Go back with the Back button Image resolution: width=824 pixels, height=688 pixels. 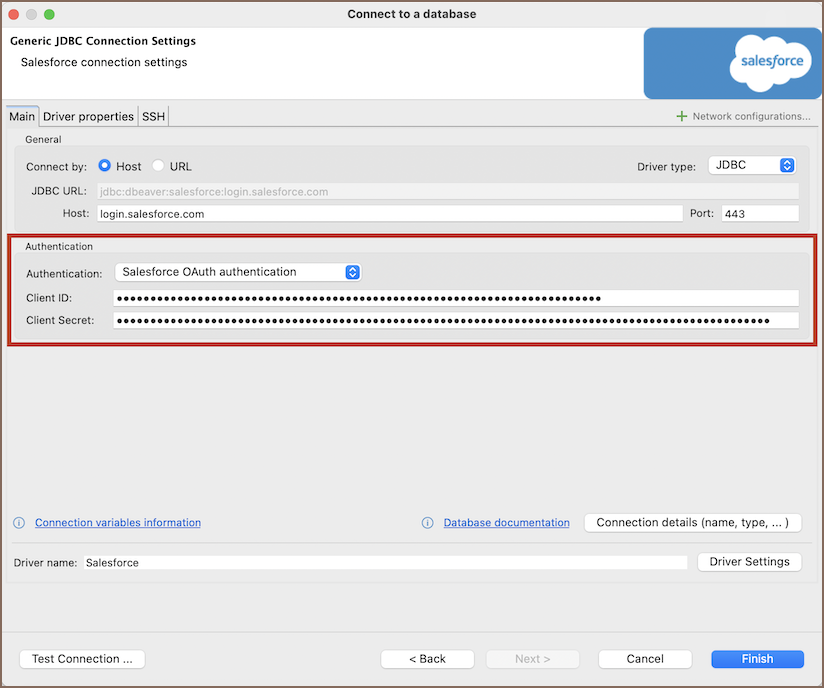tap(427, 659)
